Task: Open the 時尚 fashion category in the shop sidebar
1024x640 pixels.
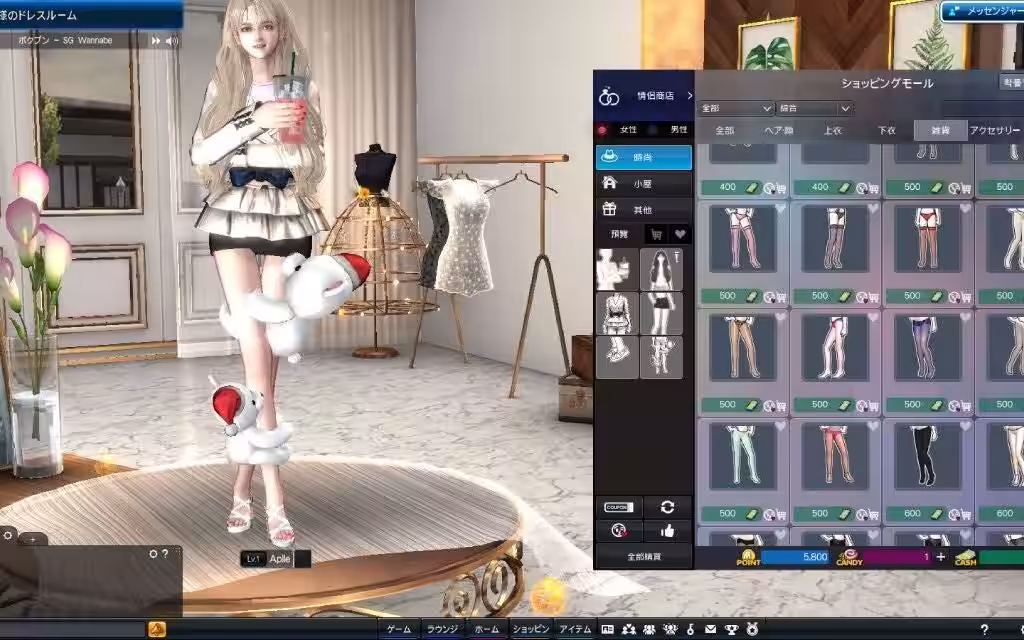Action: [645, 157]
